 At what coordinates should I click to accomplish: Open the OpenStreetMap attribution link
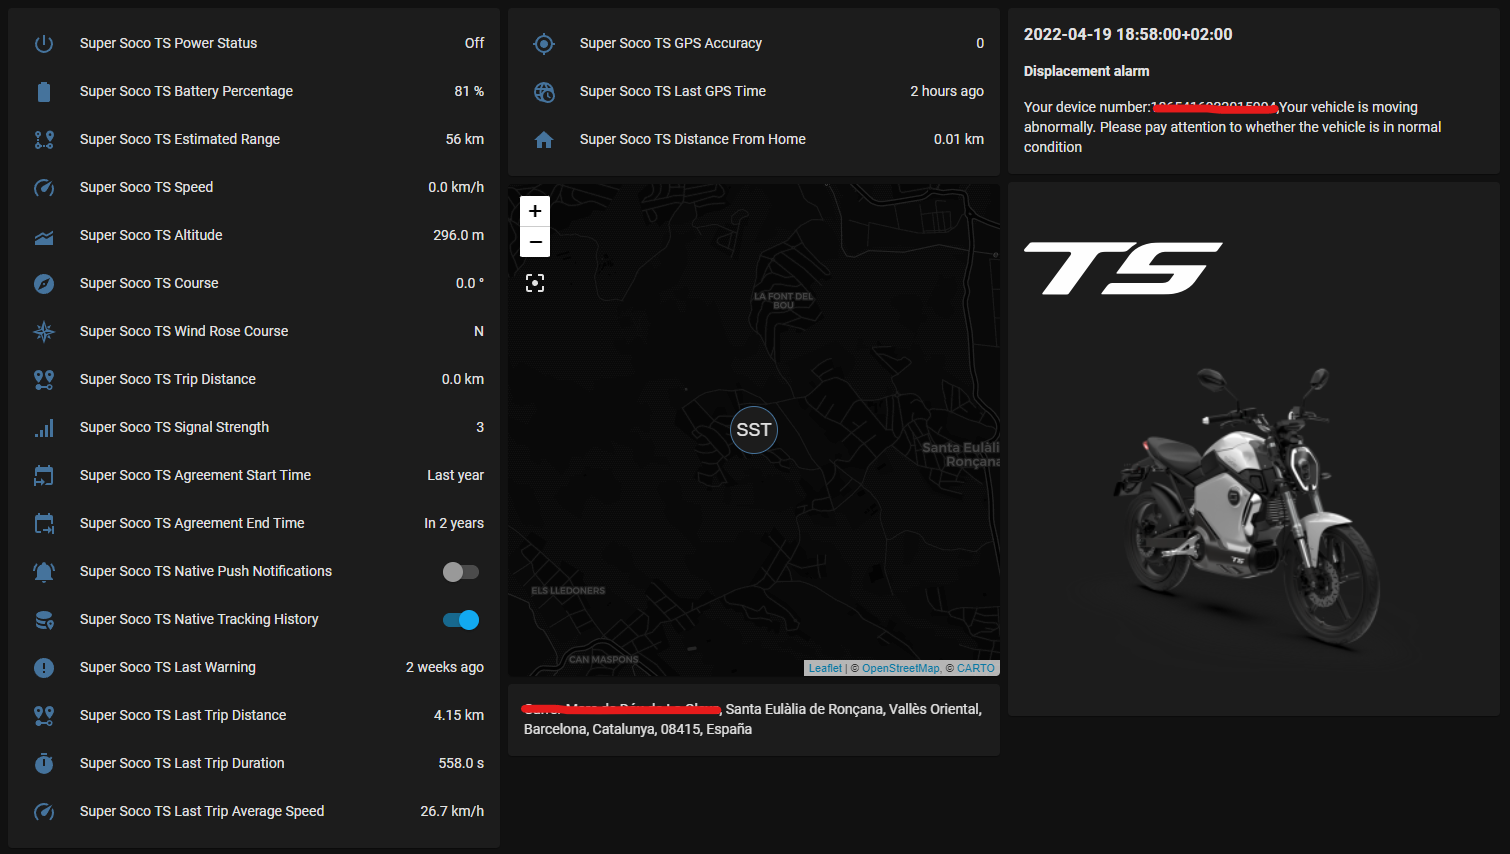coord(901,668)
